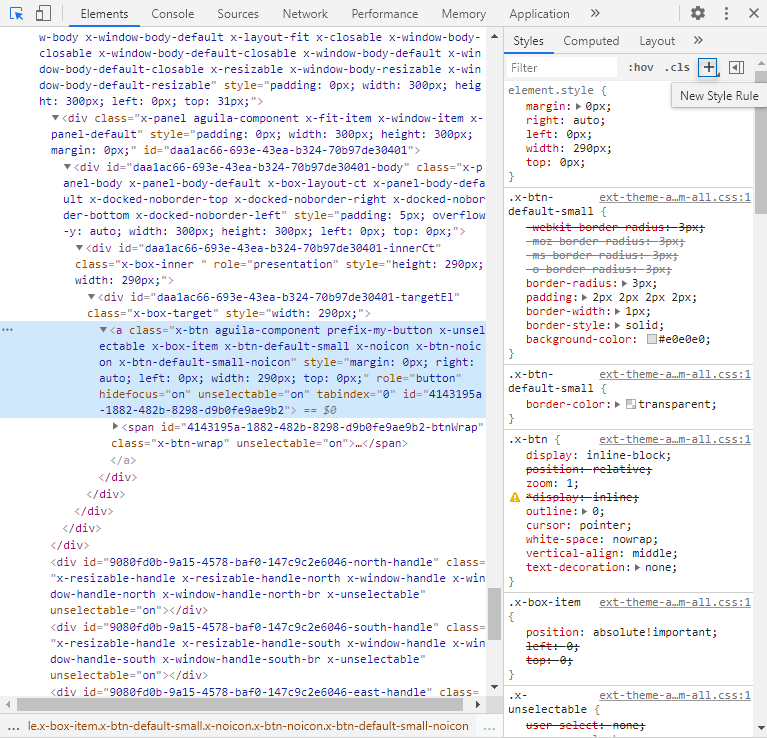Click the cursor: pointer value
Viewport: 767px width, 738px height.
tap(605, 526)
